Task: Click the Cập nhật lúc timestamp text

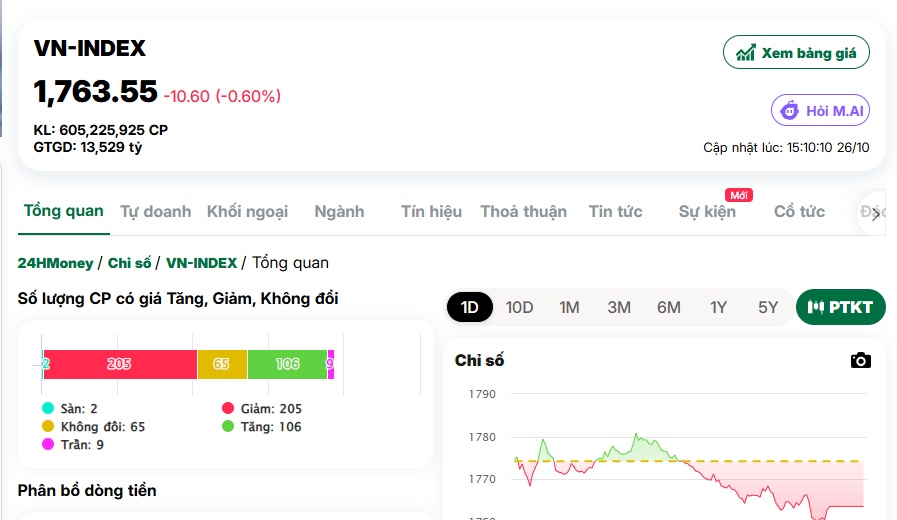Action: pyautogui.click(x=786, y=148)
